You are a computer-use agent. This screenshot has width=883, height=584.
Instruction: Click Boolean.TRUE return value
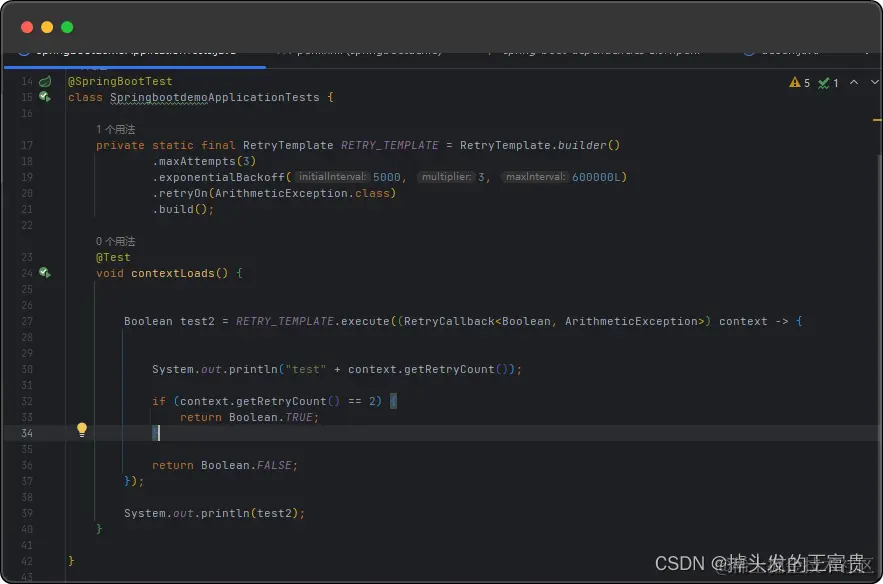[x=270, y=417]
